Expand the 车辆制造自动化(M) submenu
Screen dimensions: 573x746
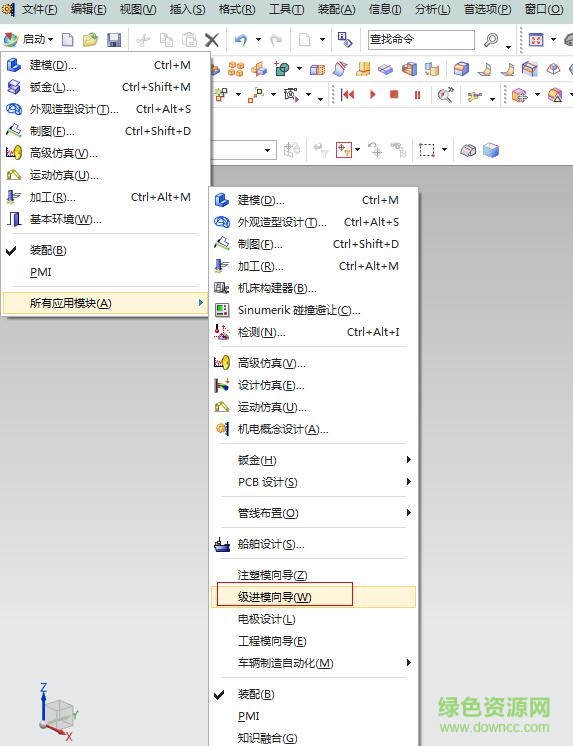(313, 663)
